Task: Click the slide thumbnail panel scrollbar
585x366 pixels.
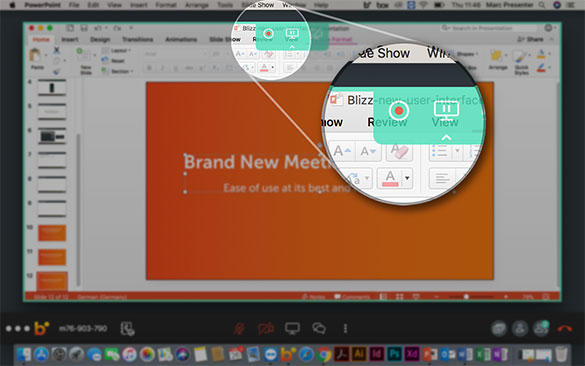Action: (78, 209)
